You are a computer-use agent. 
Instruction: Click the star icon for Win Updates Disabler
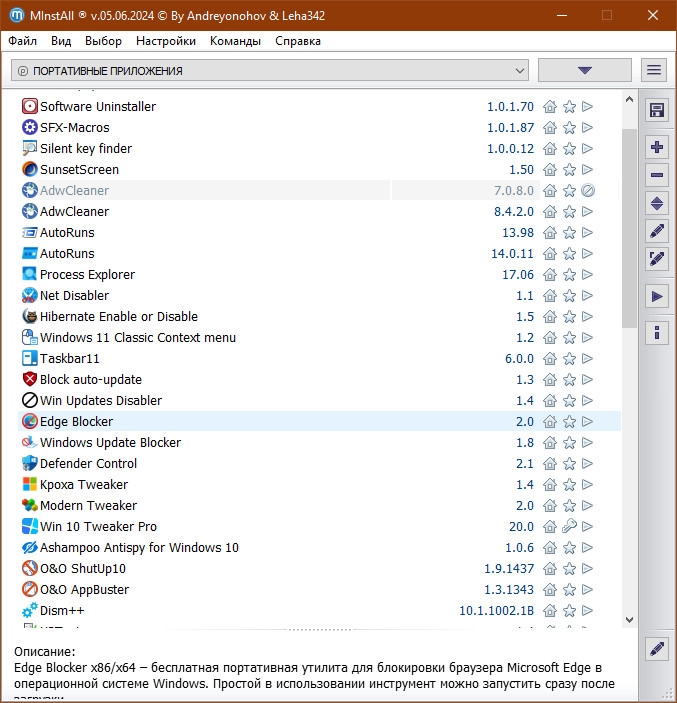tap(569, 400)
